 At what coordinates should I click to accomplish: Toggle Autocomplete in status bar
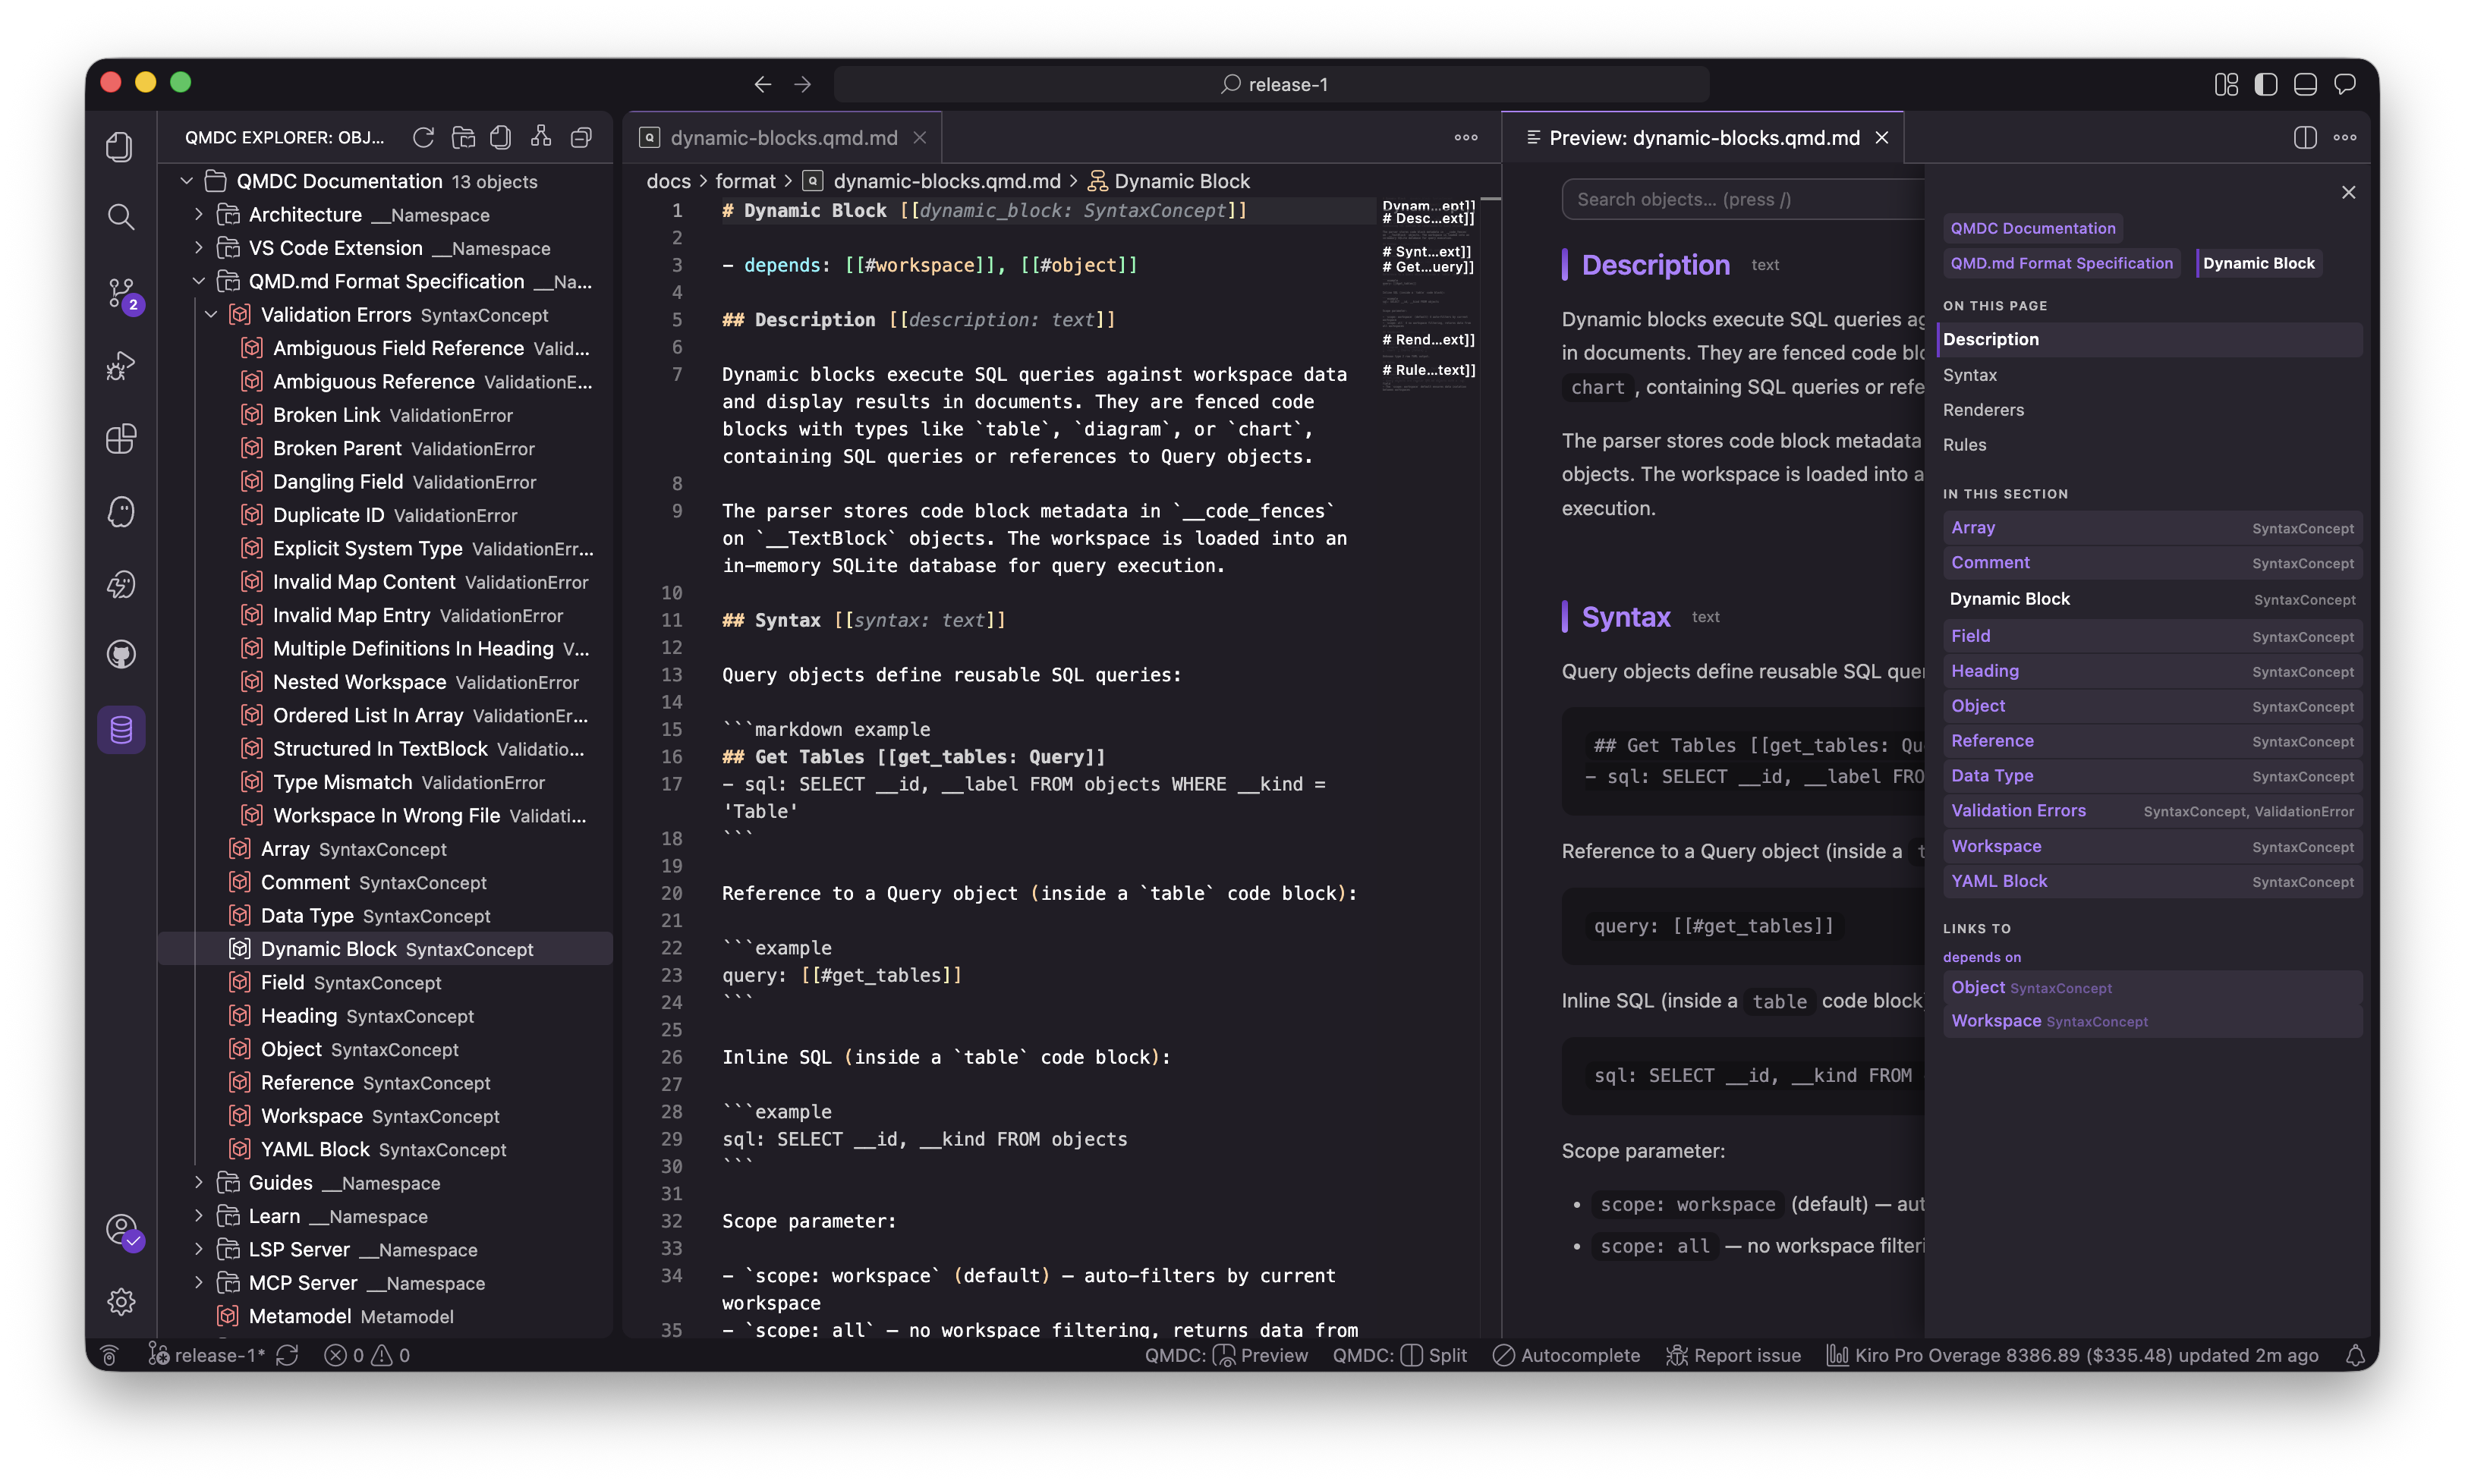click(x=1566, y=1355)
